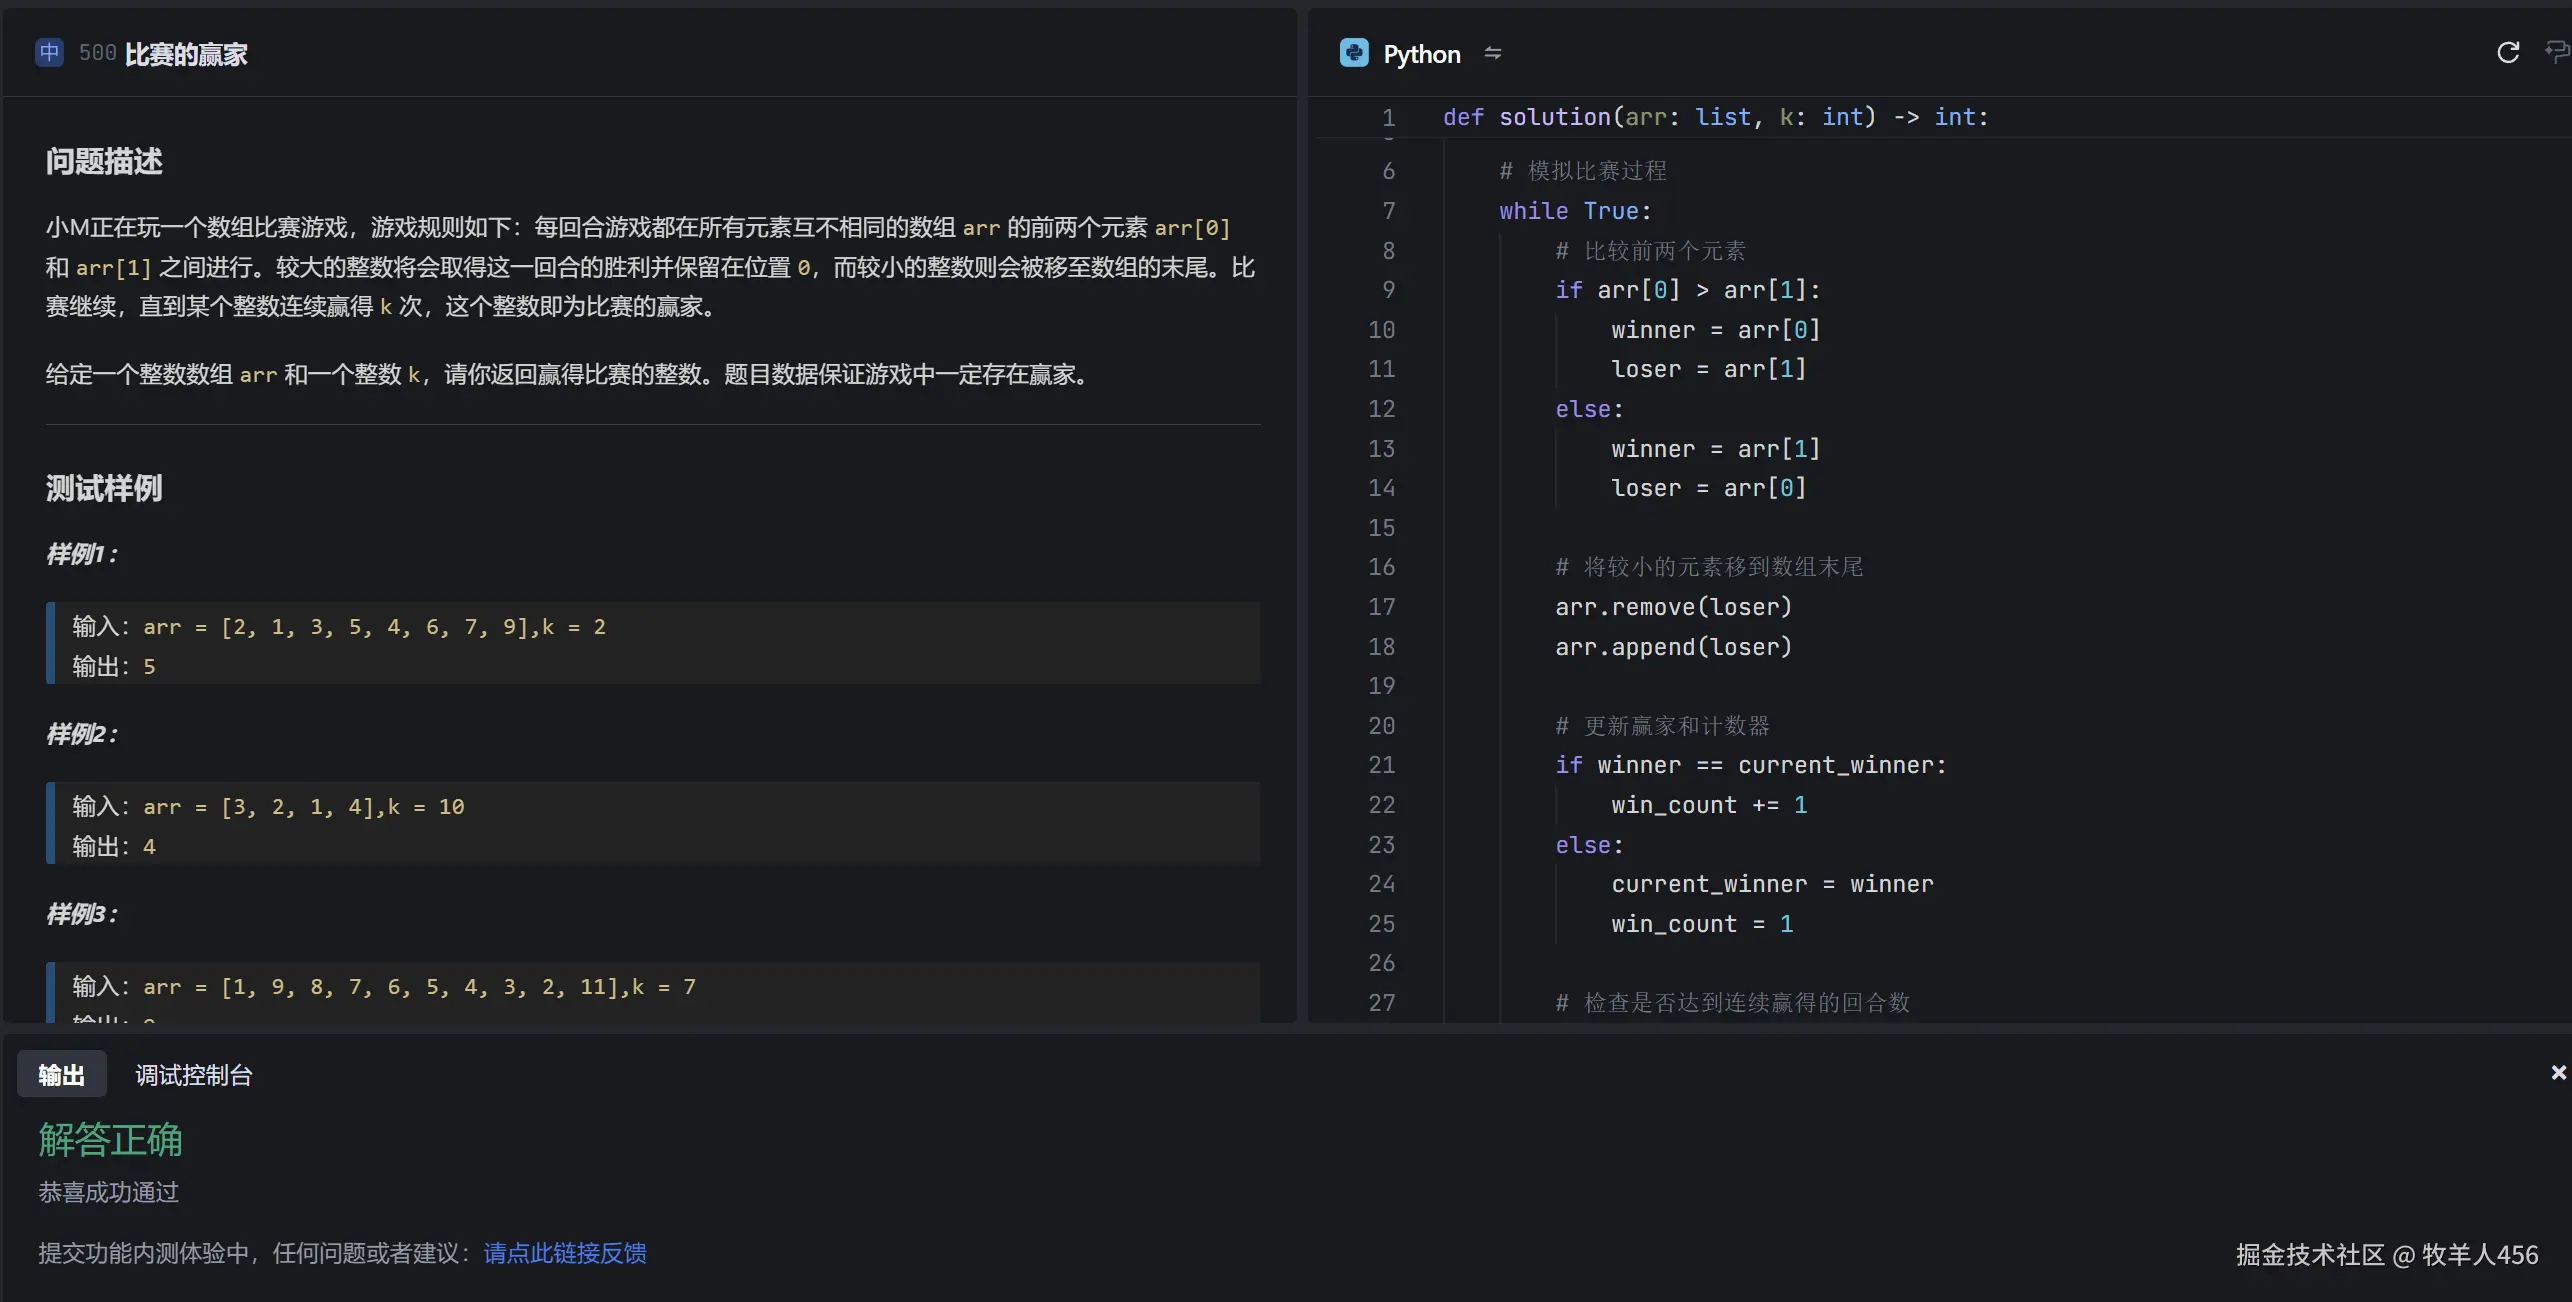
Task: Click the 解答正确 result message
Action: [x=110, y=1140]
